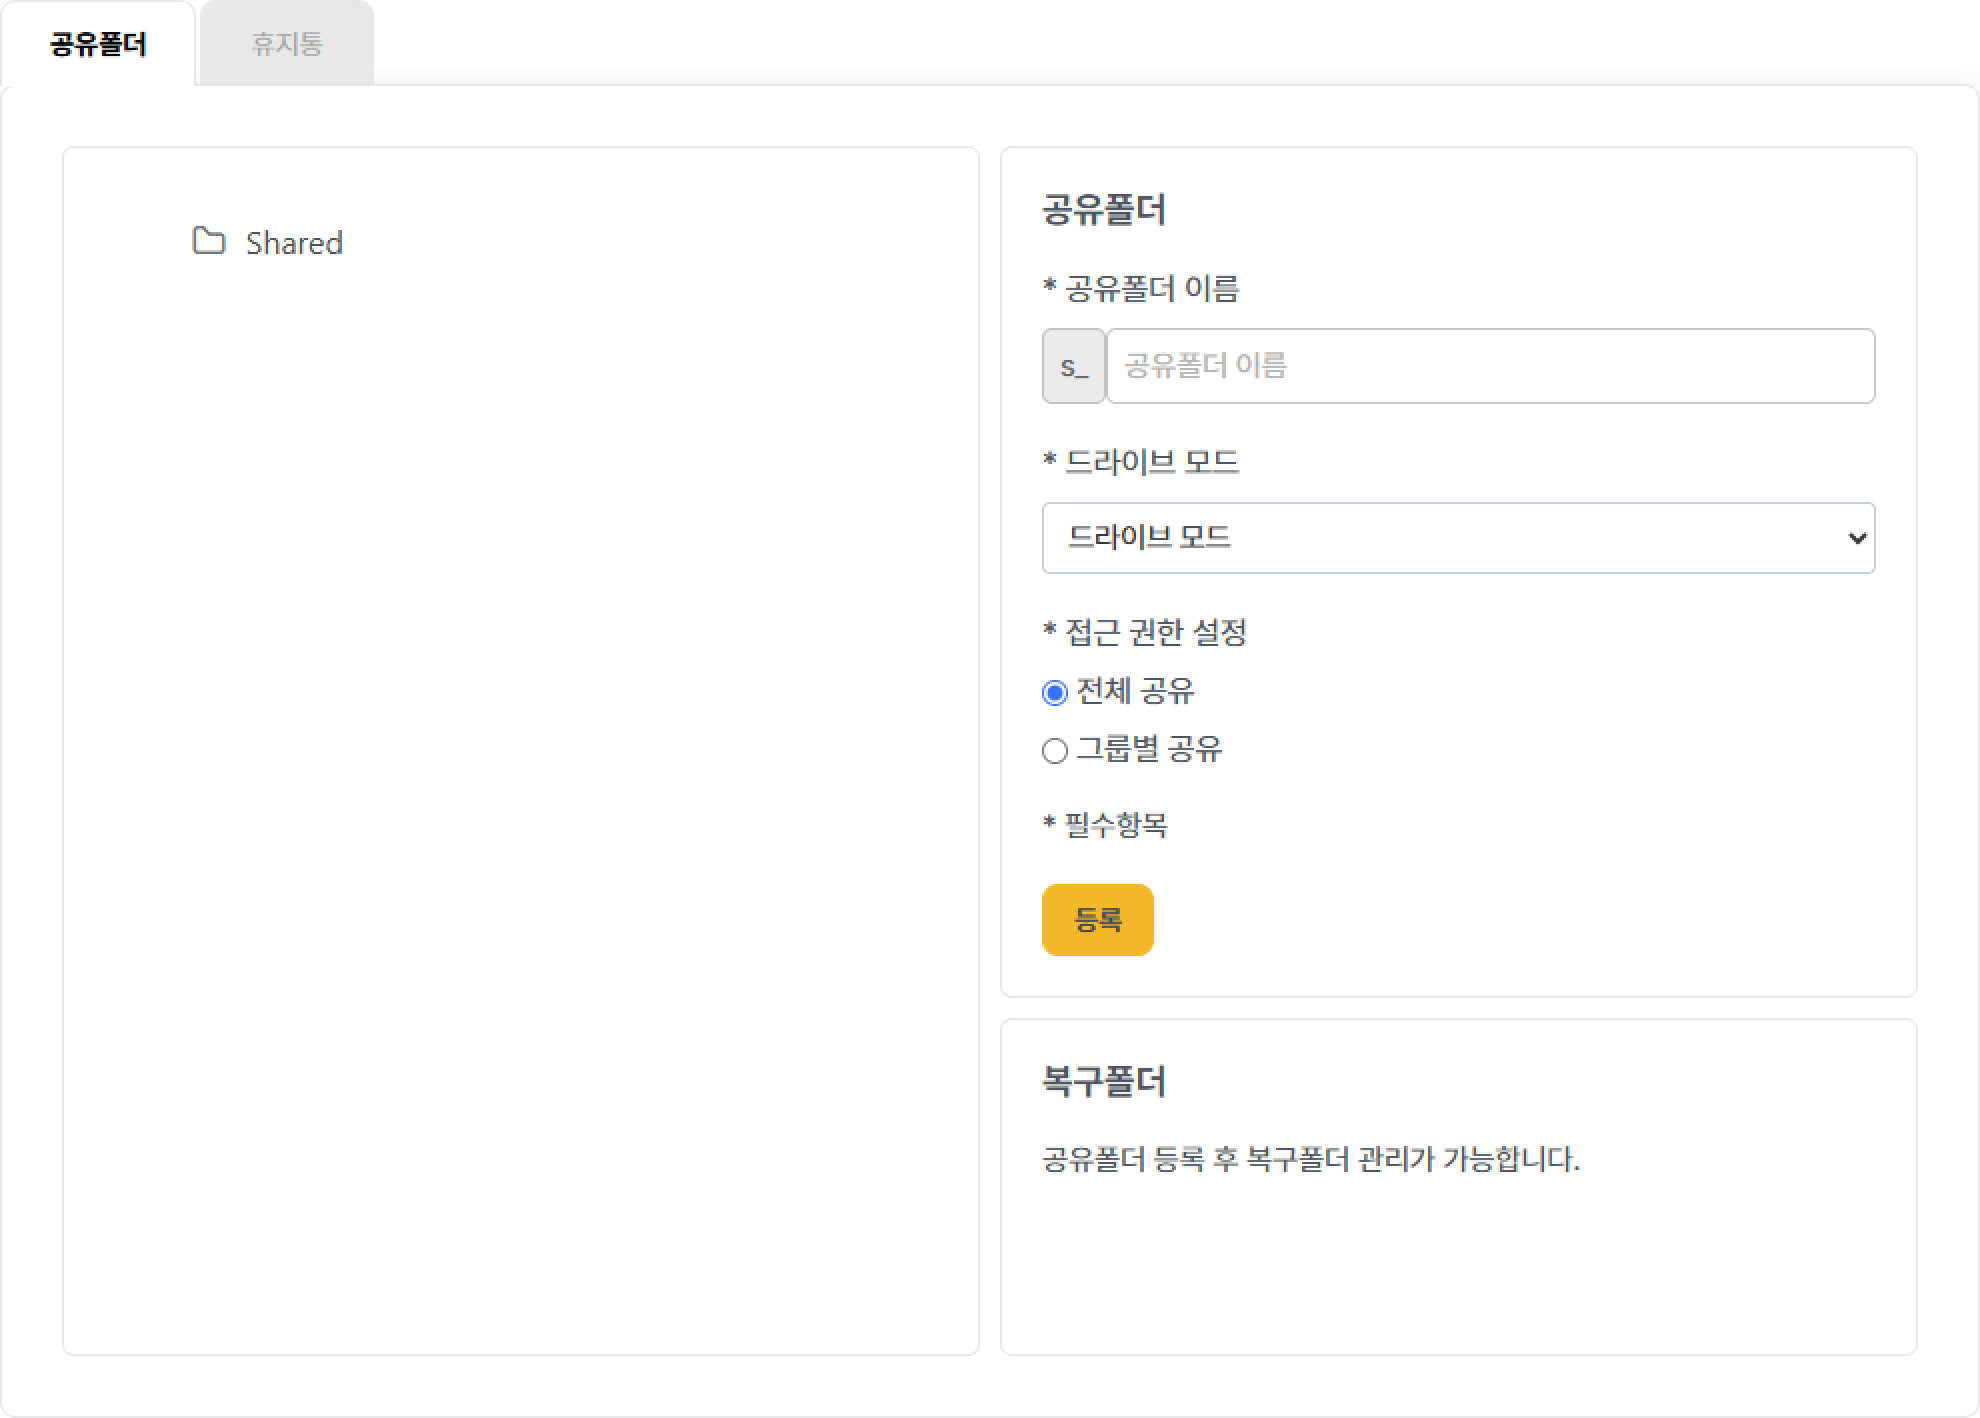
Task: Click the '* 드라이브 모드' field label
Action: (1140, 462)
